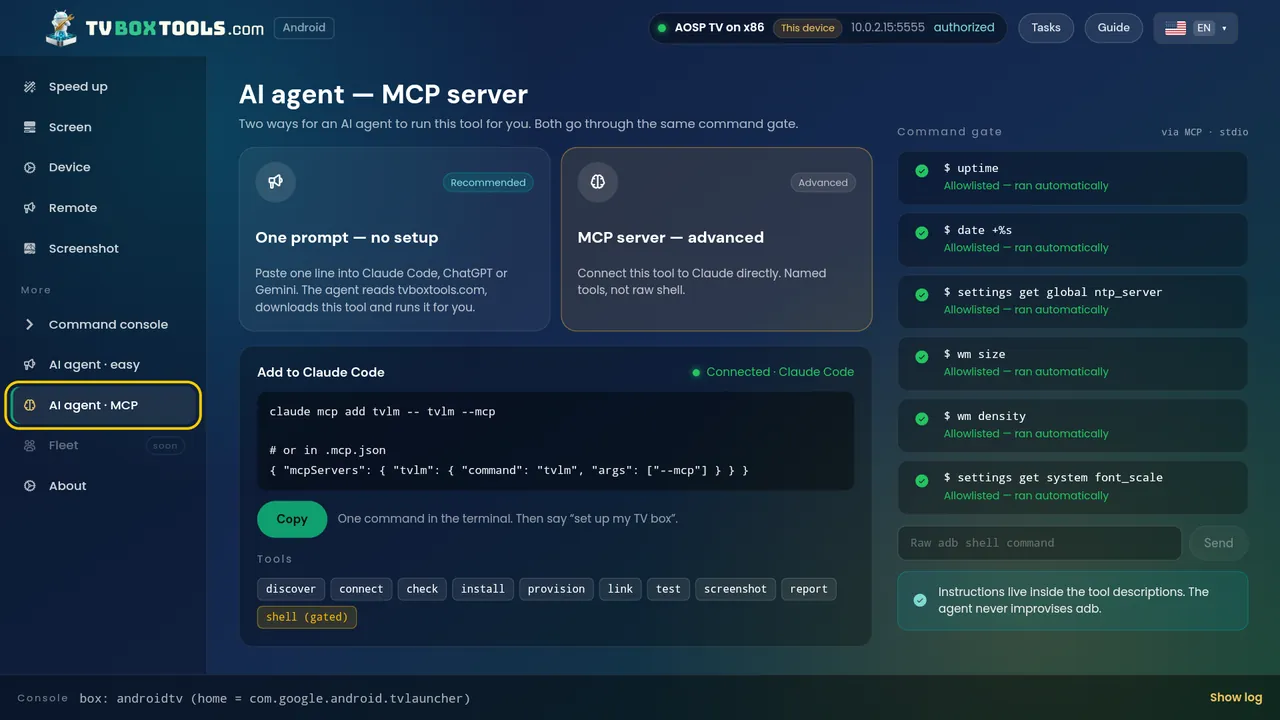Click the Android platform badge
Viewport: 1280px width, 720px height.
point(304,28)
